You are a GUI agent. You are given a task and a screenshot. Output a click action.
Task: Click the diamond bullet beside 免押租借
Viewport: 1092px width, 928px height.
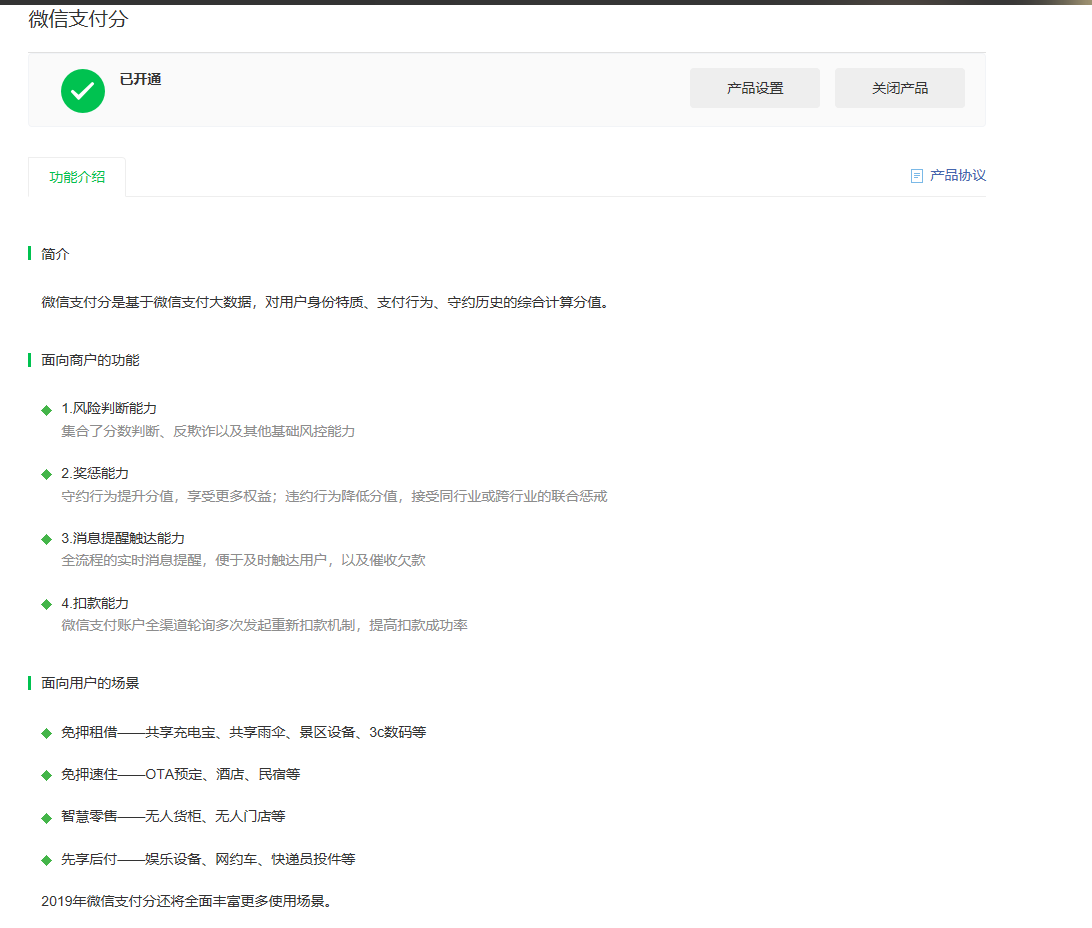point(47,733)
